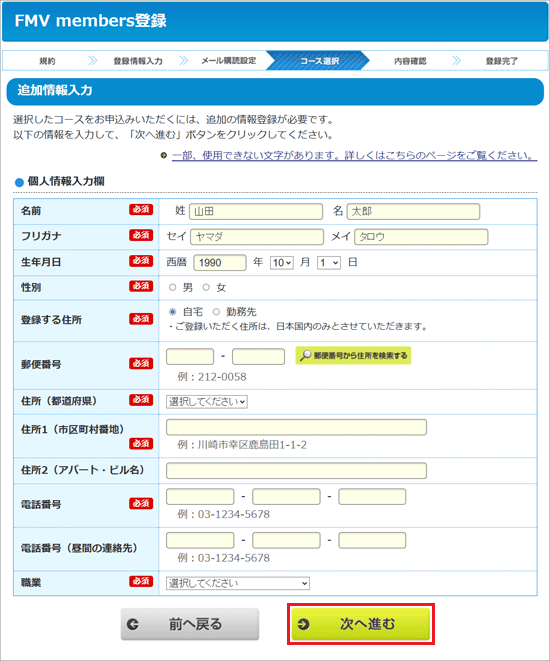Image resolution: width=550 pixels, height=661 pixels.
Task: Choose 勤務先 as registered address
Action: point(216,312)
